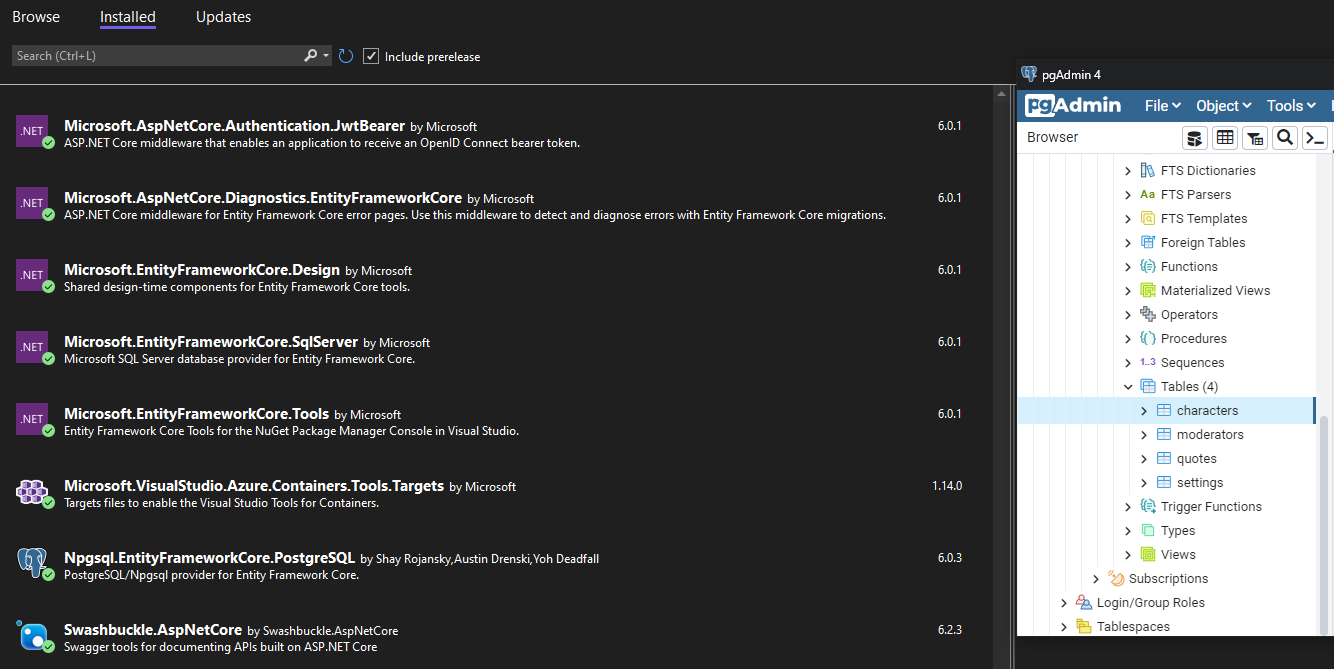Click the Search Objects magnifier icon

(x=1285, y=137)
